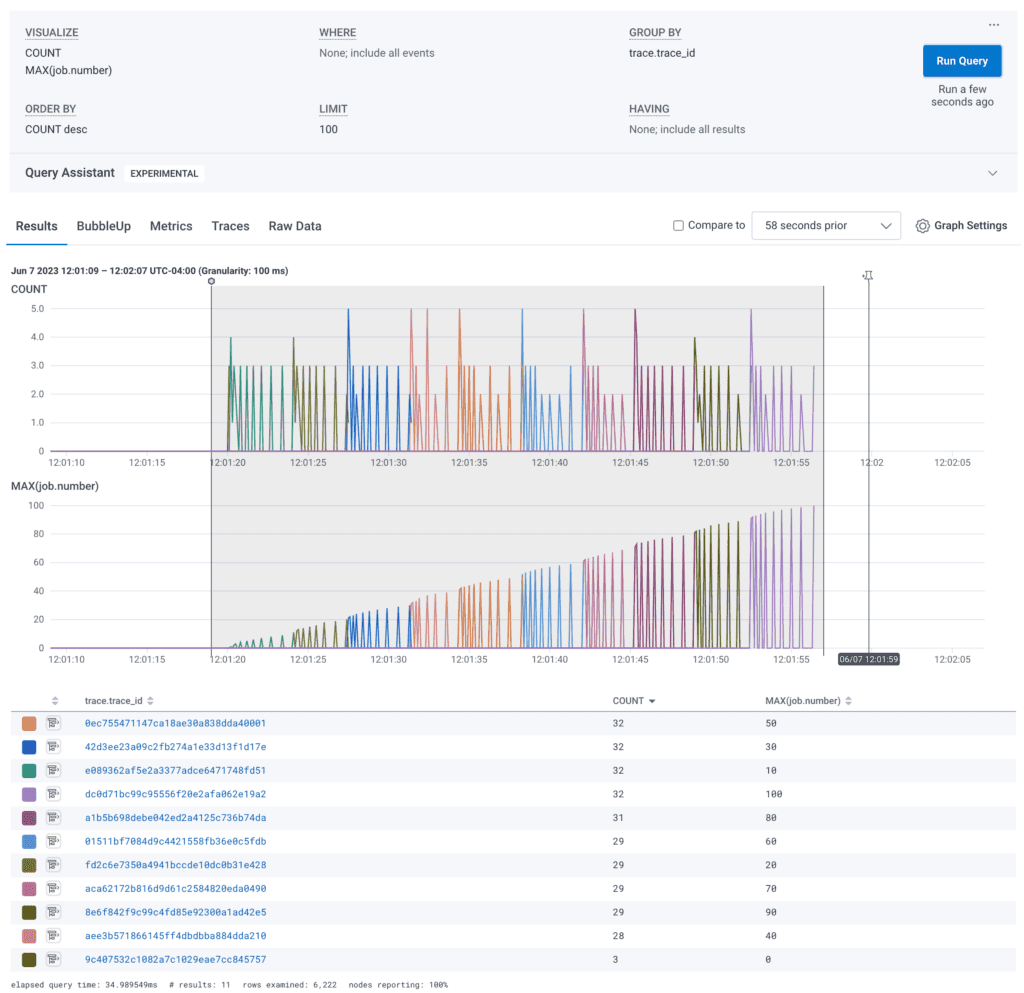Click trace icon in the 42d3ee23a09c row
This screenshot has width=1024, height=993.
click(x=54, y=747)
